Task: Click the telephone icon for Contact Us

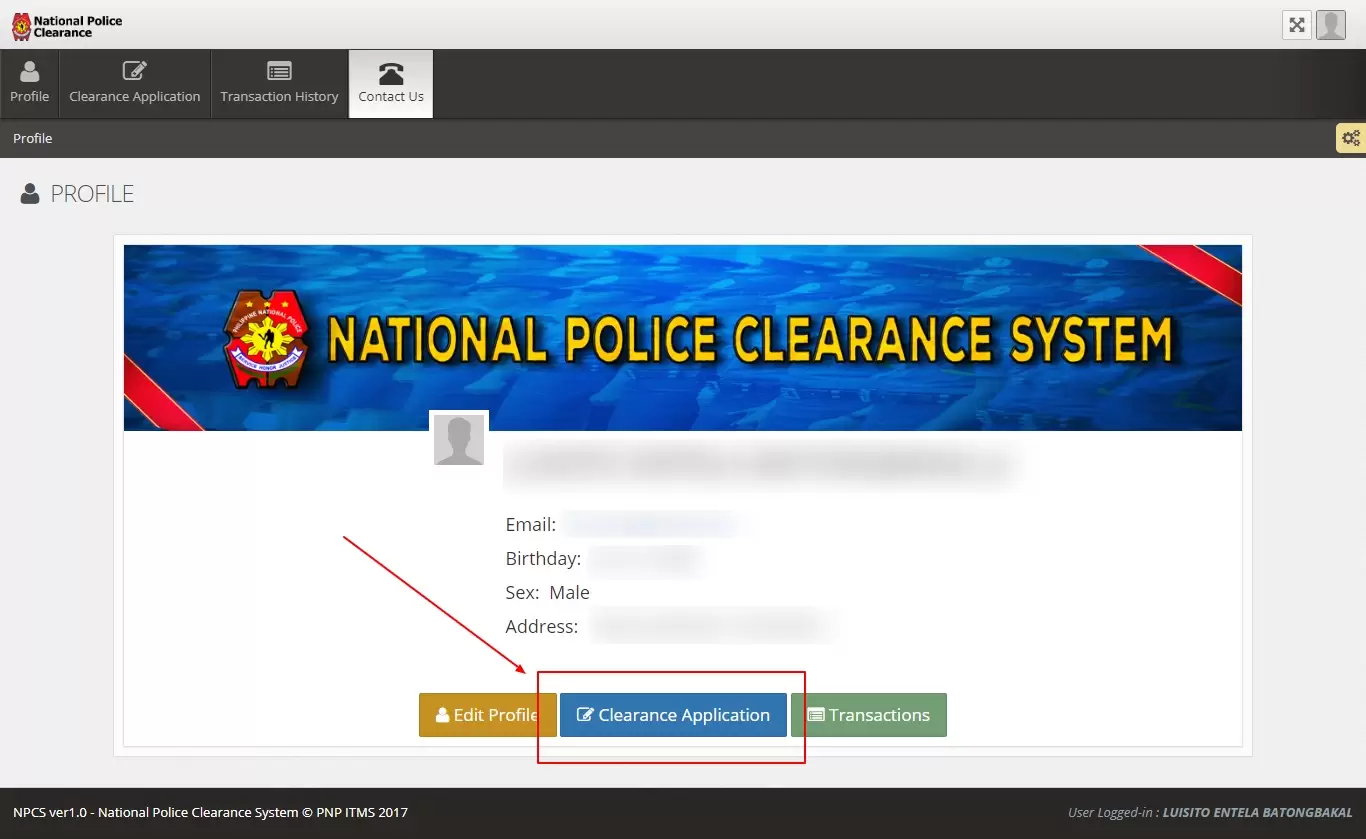Action: tap(391, 73)
